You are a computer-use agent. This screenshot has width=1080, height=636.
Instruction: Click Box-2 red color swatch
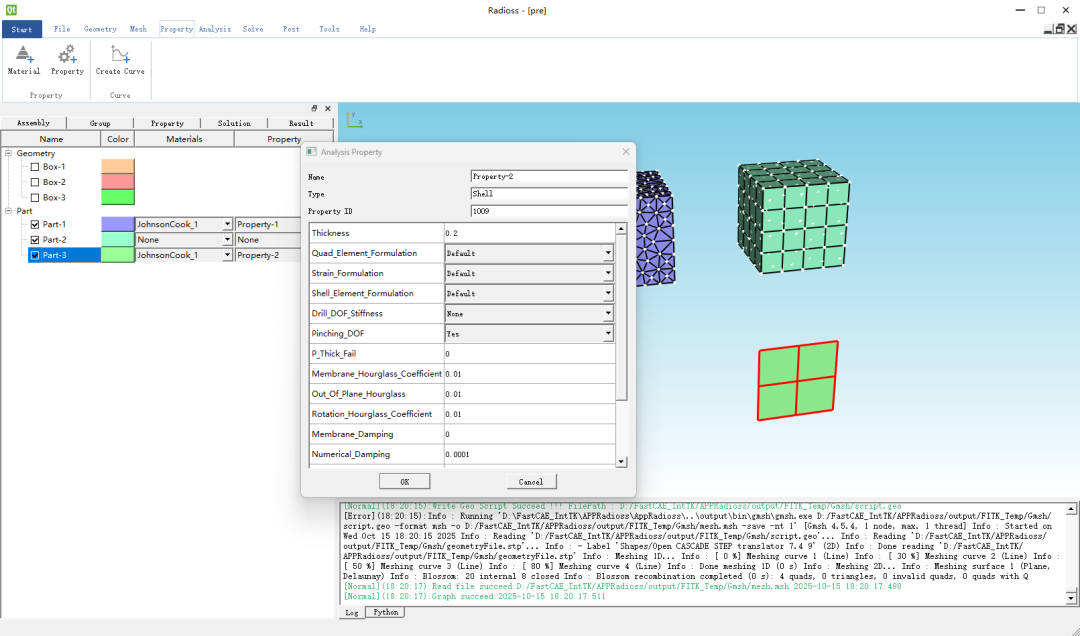pos(118,182)
